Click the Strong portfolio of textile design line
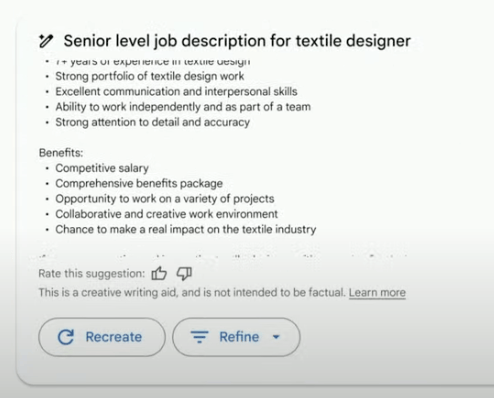 tap(150, 76)
